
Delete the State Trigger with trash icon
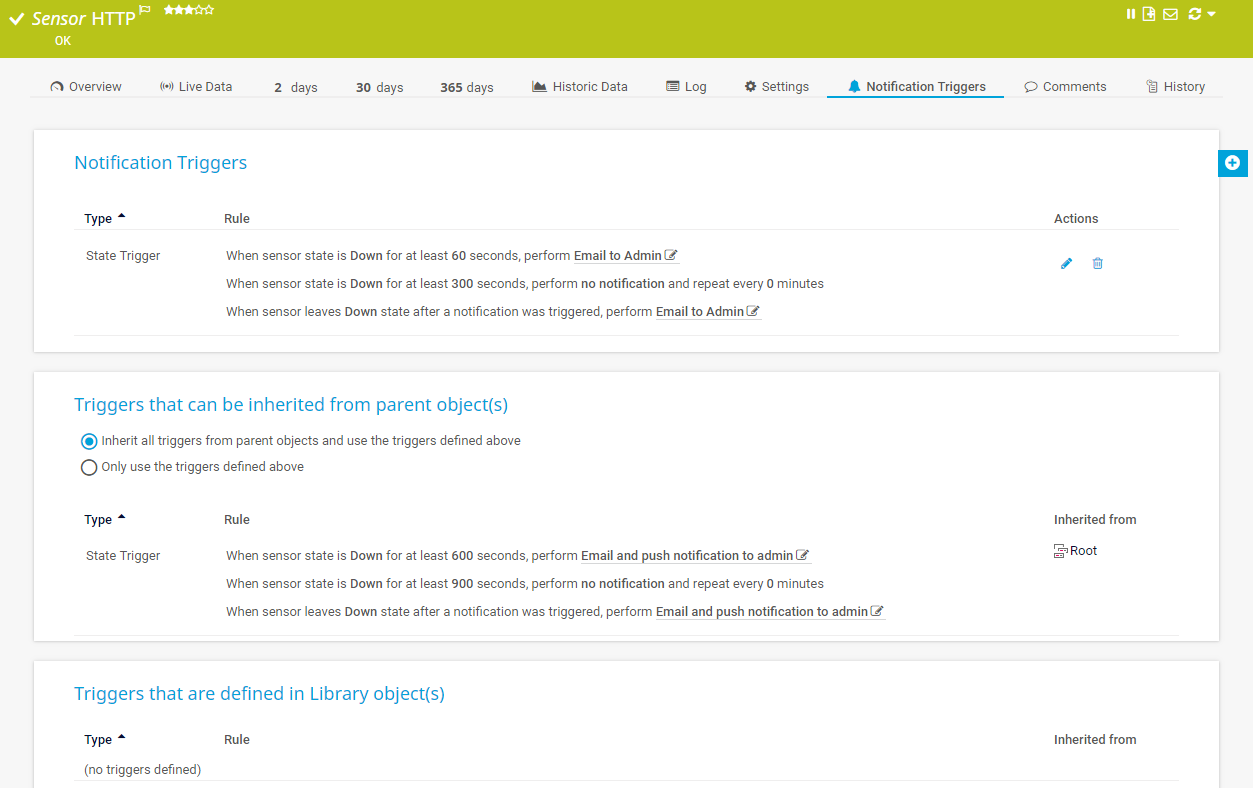pos(1097,263)
